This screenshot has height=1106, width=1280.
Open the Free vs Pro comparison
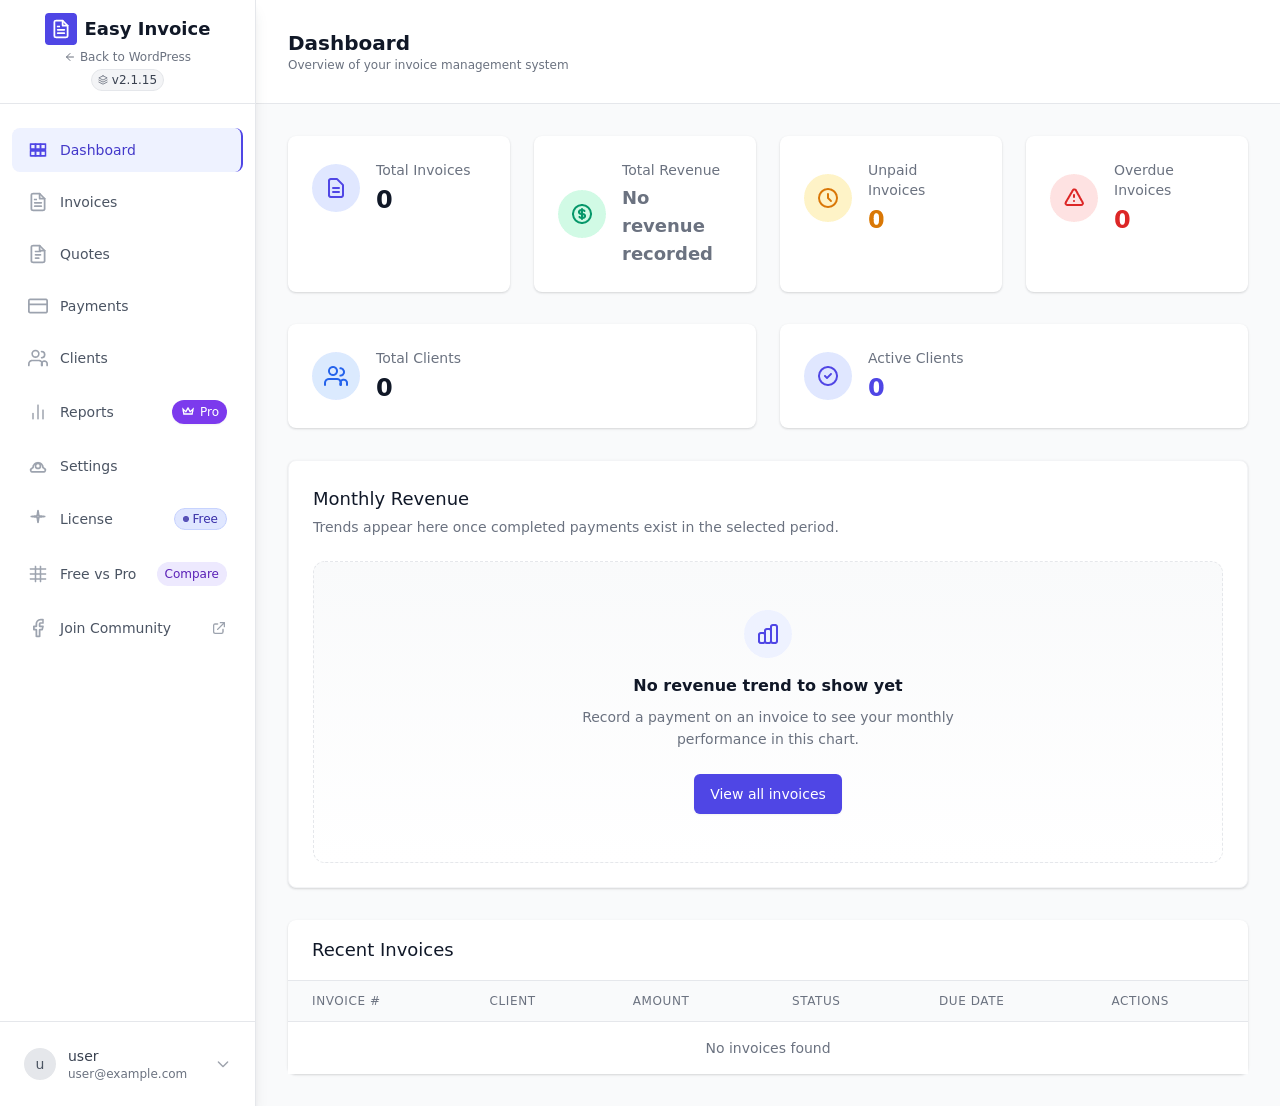tap(127, 574)
